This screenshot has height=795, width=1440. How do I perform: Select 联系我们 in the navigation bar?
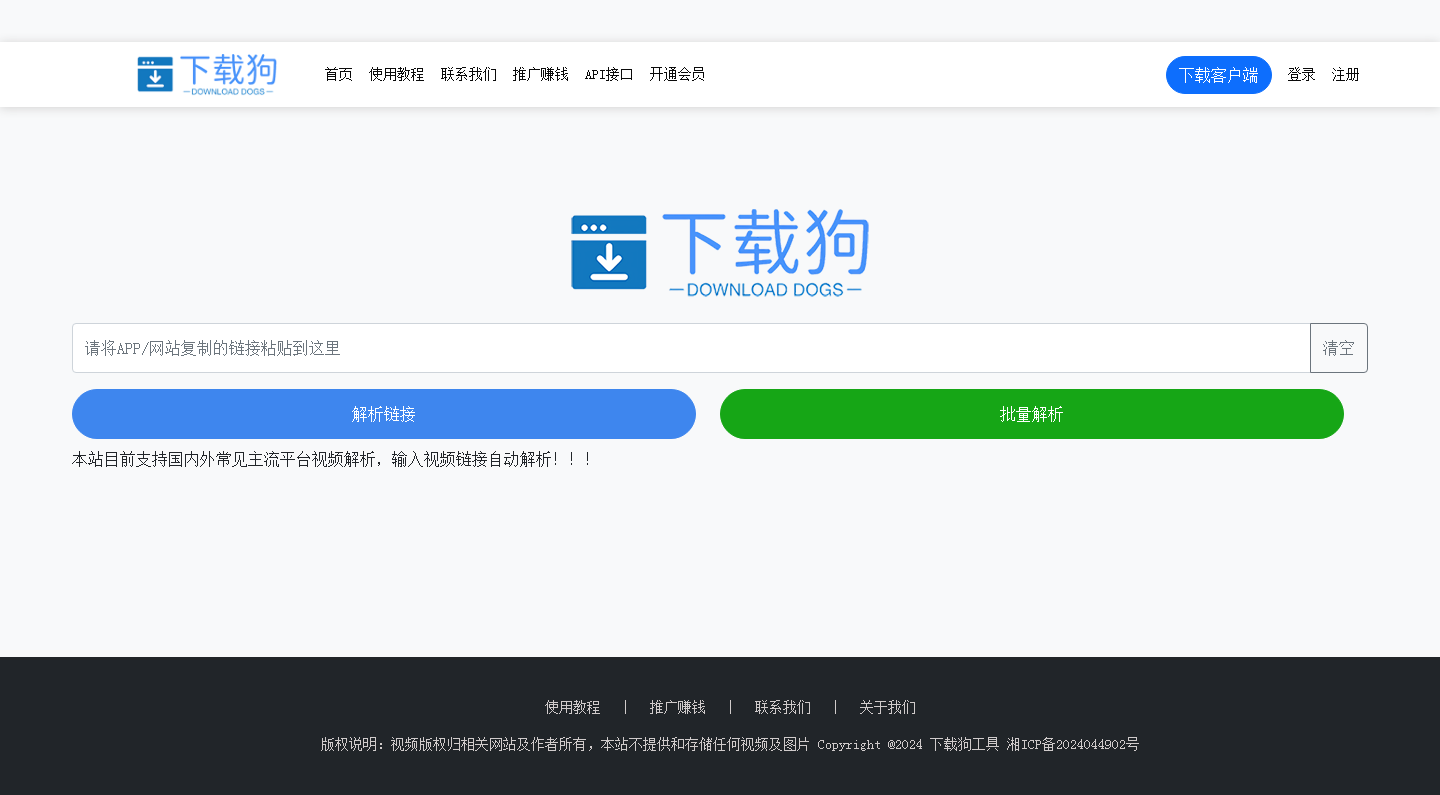[x=469, y=74]
